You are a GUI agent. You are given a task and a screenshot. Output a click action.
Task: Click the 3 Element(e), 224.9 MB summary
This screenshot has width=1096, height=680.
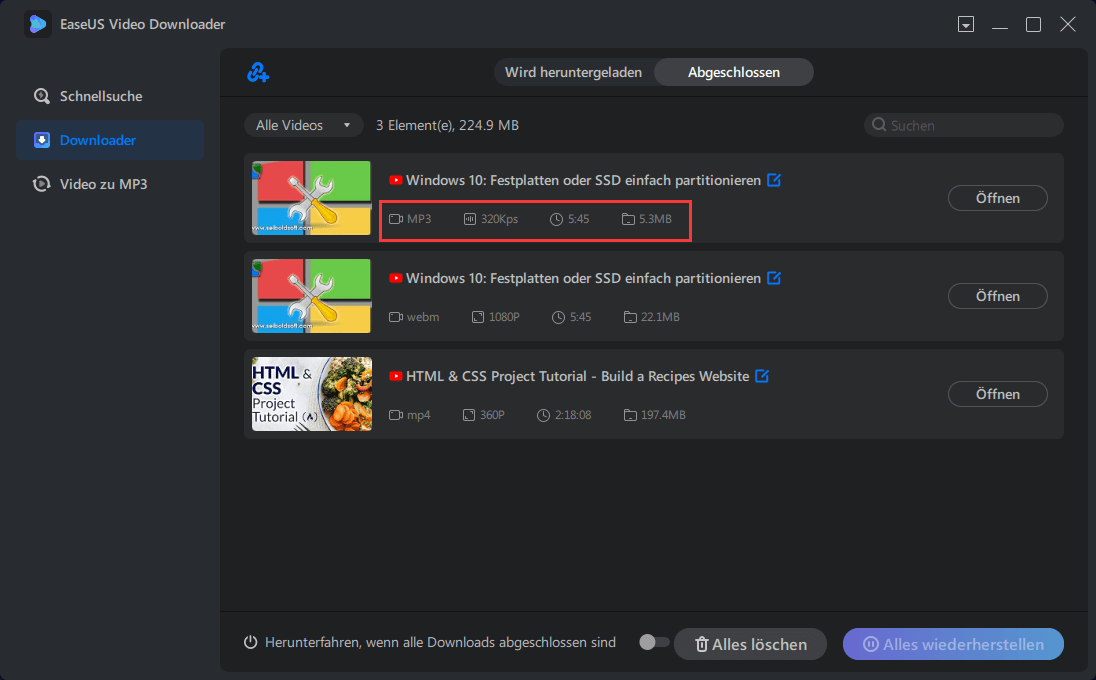pyautogui.click(x=447, y=125)
